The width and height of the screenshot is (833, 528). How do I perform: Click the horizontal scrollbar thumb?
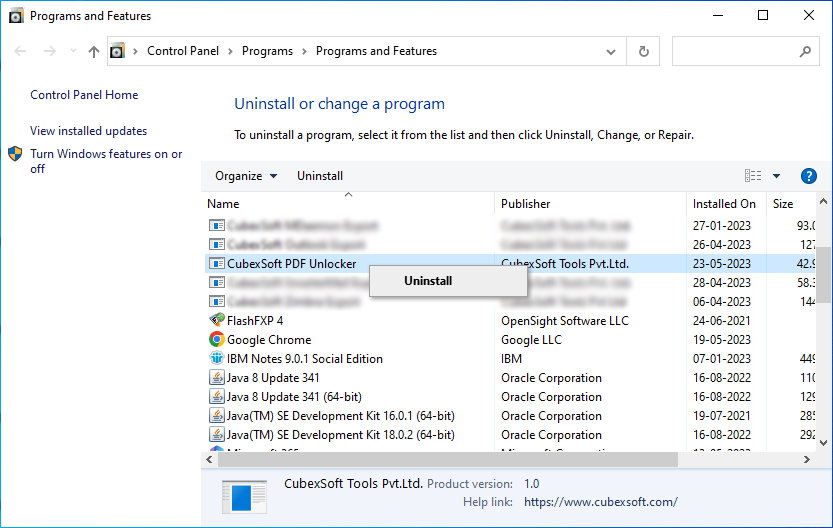click(x=447, y=459)
